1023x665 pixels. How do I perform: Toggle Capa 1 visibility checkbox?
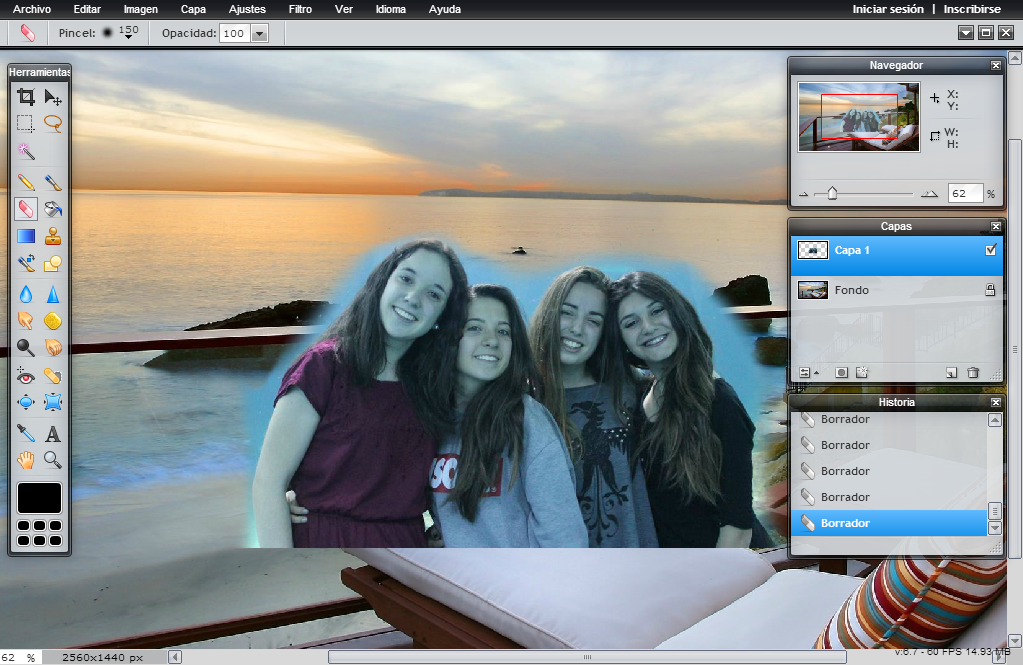click(990, 250)
